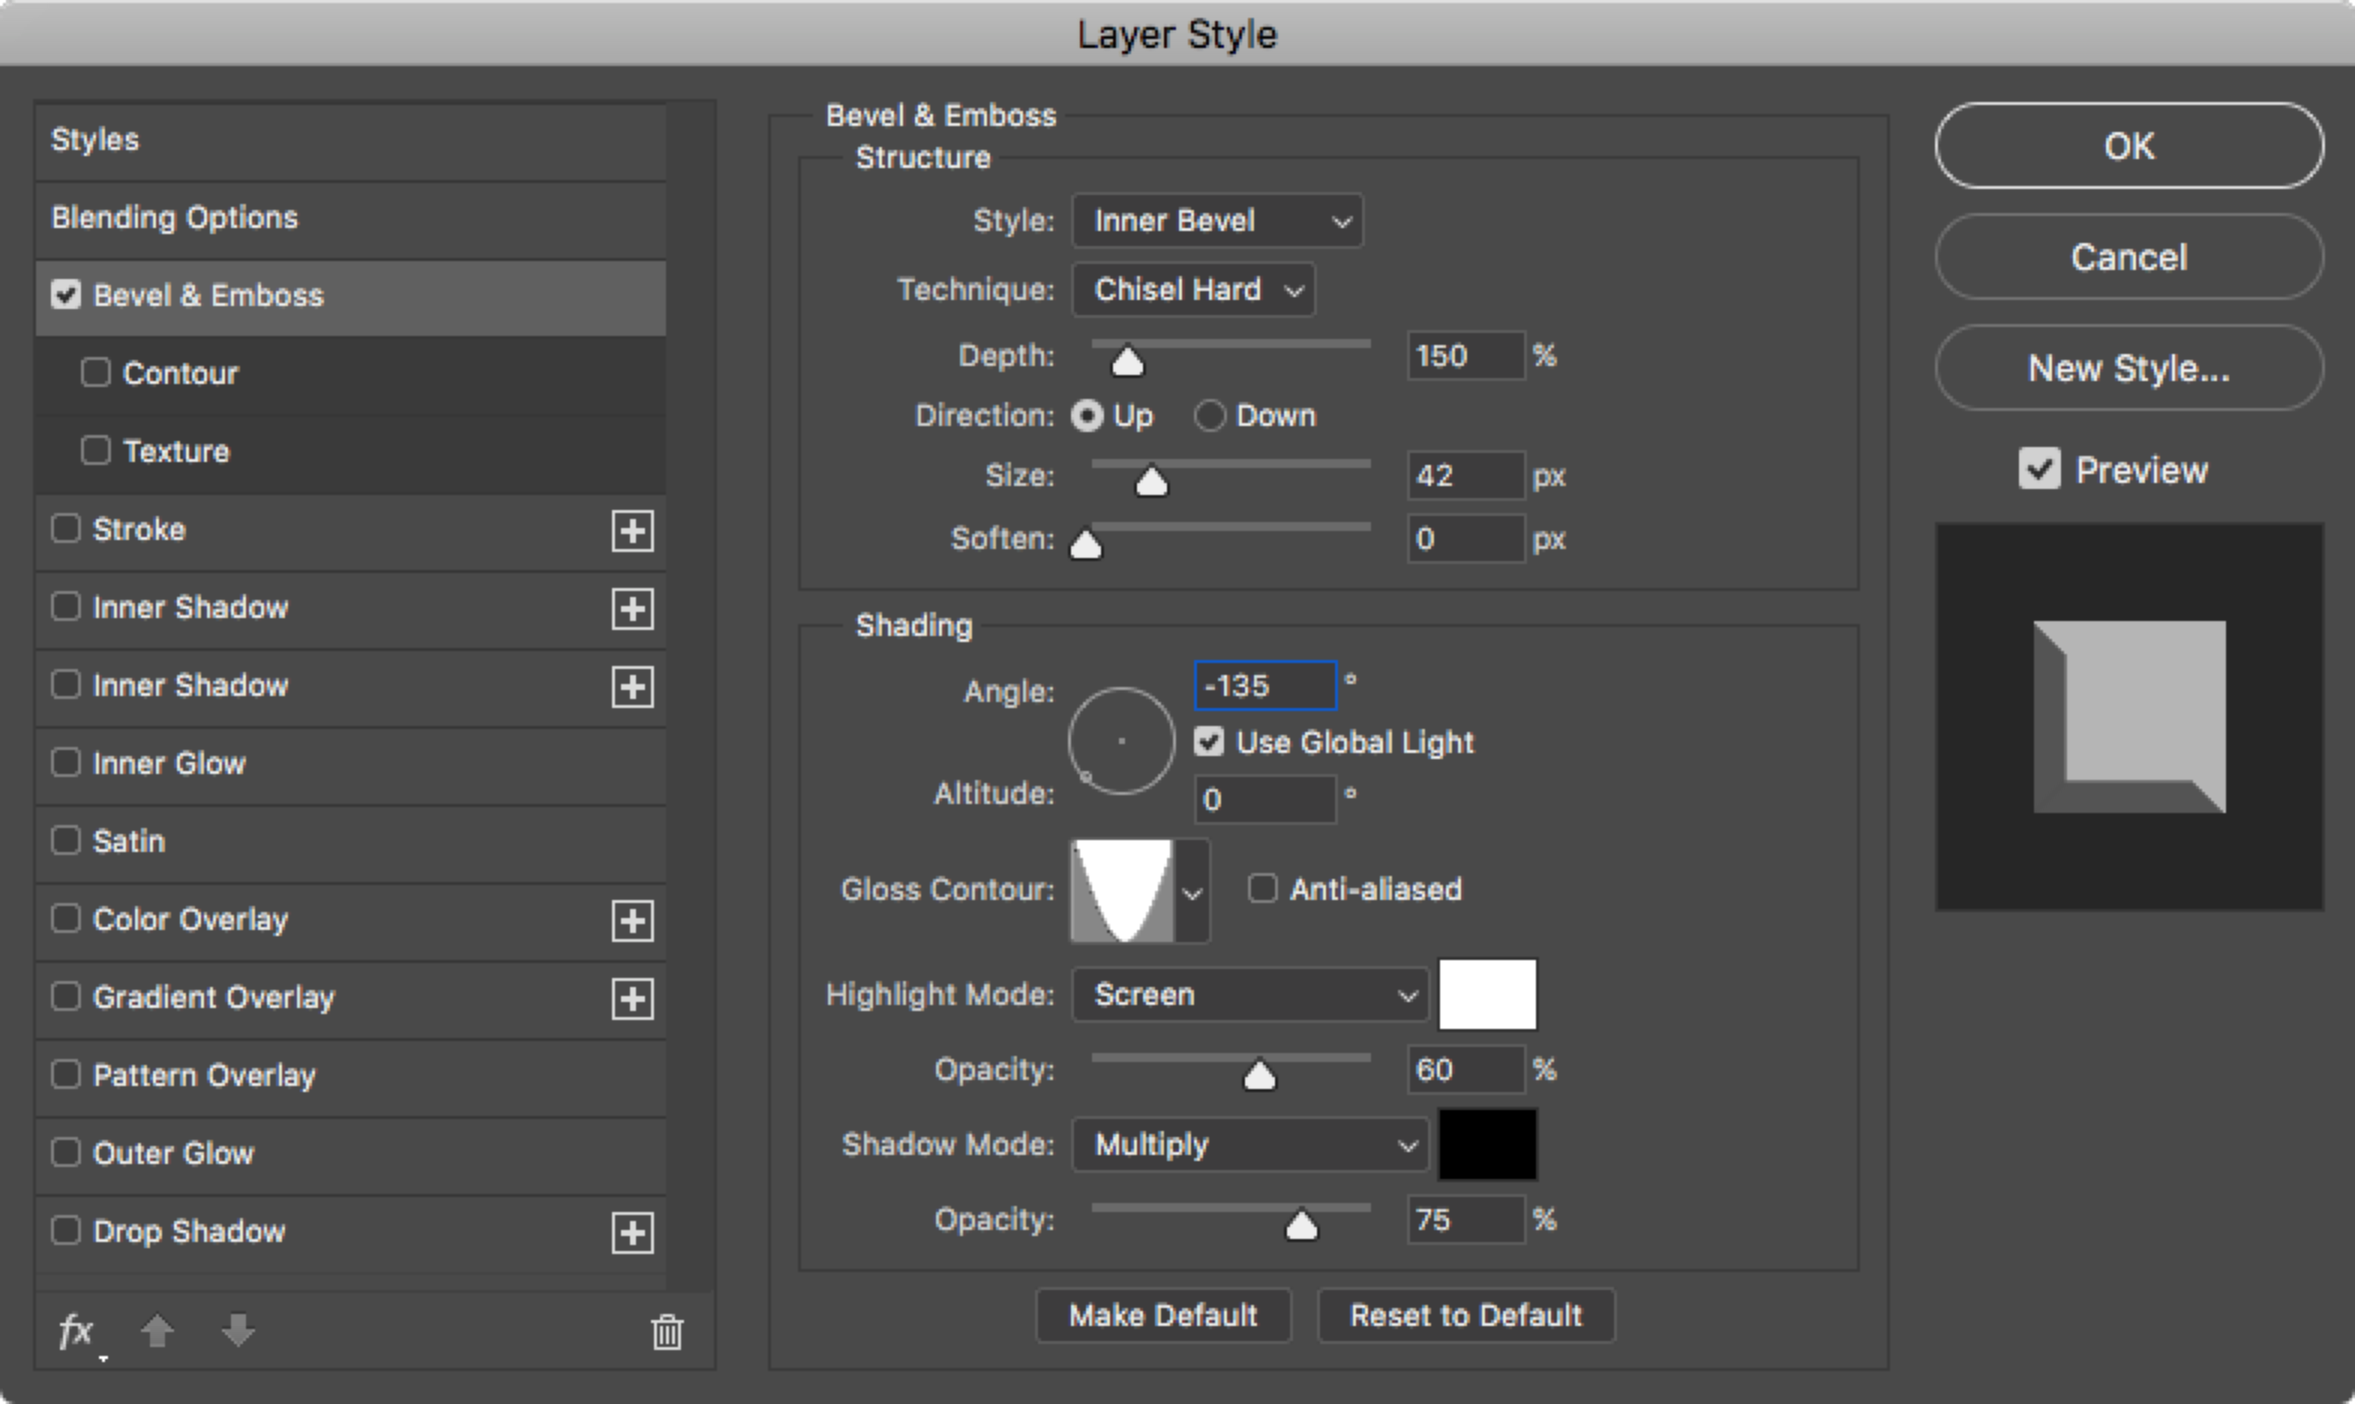The width and height of the screenshot is (2355, 1404).
Task: Open the fx add-effect menu icon
Action: [78, 1333]
